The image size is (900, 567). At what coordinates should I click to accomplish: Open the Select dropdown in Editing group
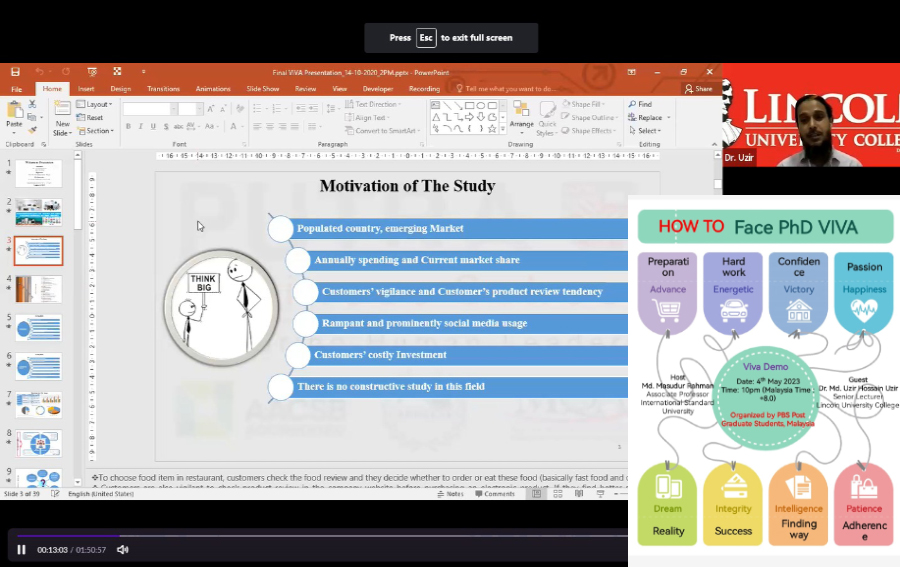click(645, 130)
